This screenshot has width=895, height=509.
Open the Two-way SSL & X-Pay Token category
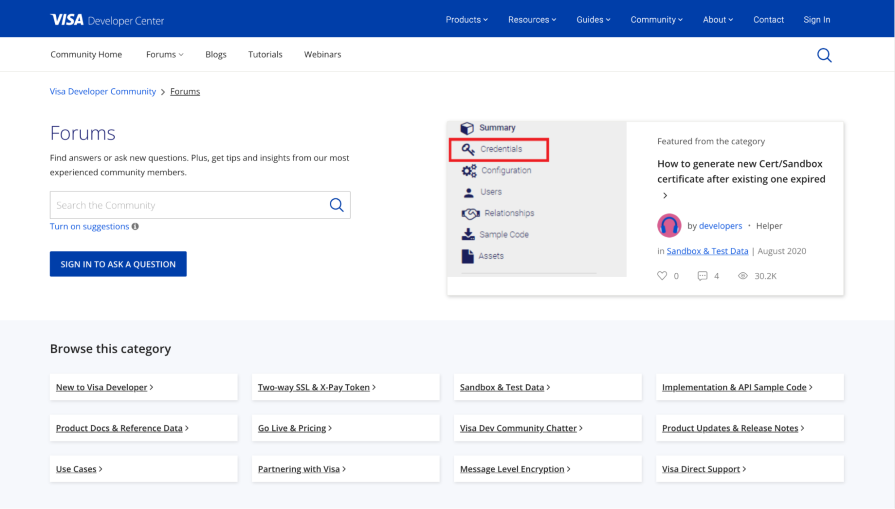coord(315,387)
